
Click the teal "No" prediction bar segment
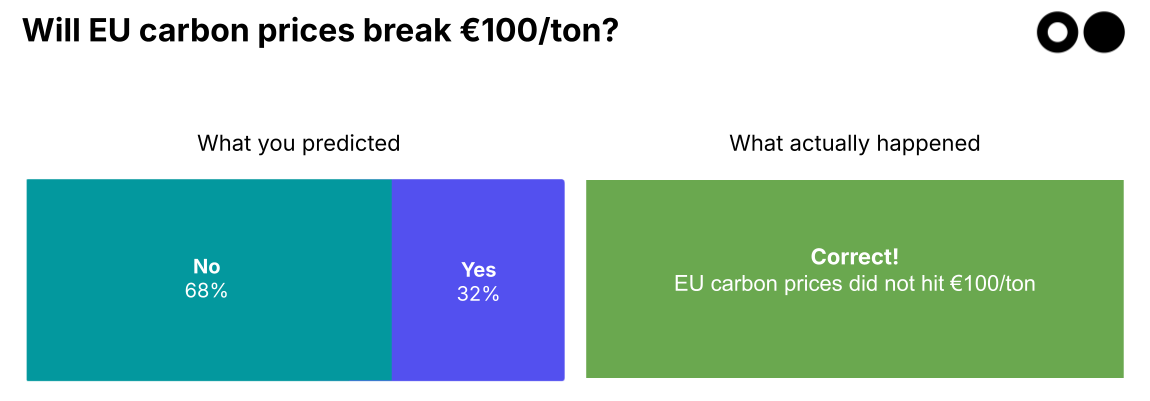click(x=120, y=330)
